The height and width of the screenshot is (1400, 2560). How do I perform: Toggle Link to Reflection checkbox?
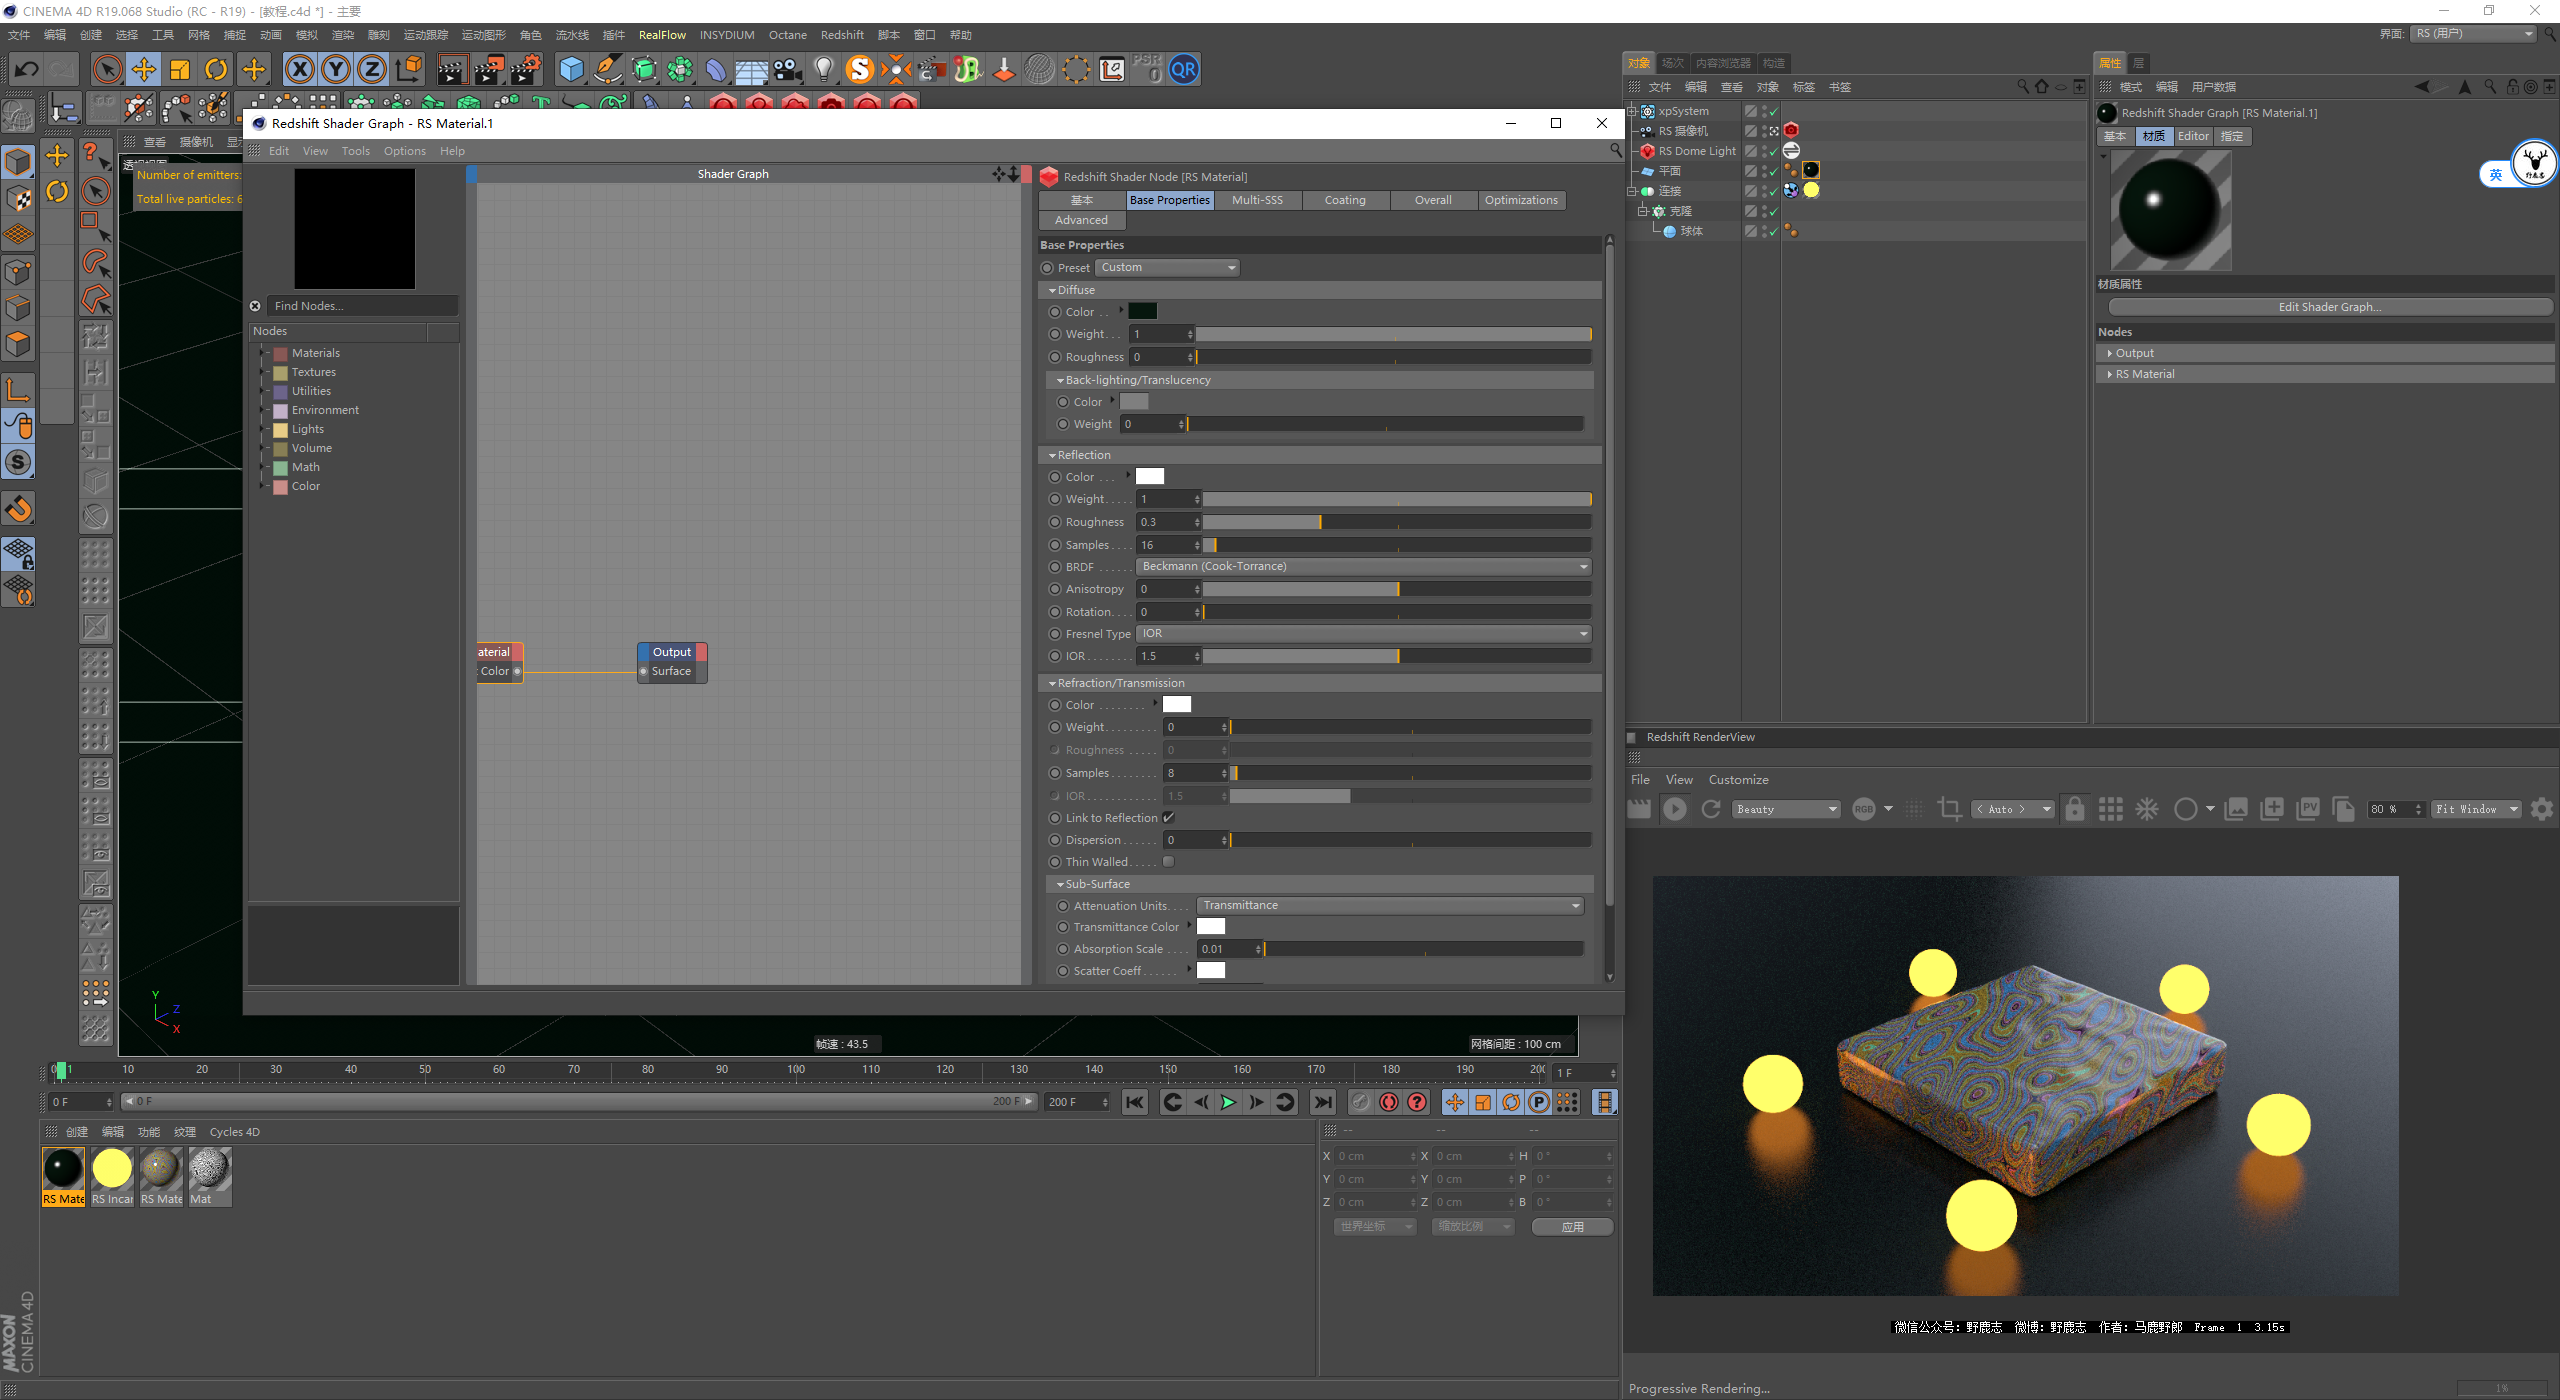pyautogui.click(x=1168, y=818)
